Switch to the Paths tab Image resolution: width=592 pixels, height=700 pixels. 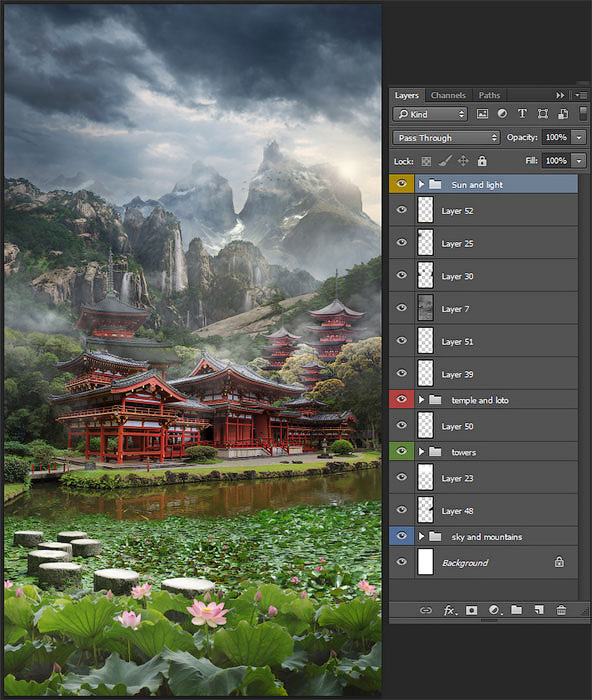(x=489, y=95)
